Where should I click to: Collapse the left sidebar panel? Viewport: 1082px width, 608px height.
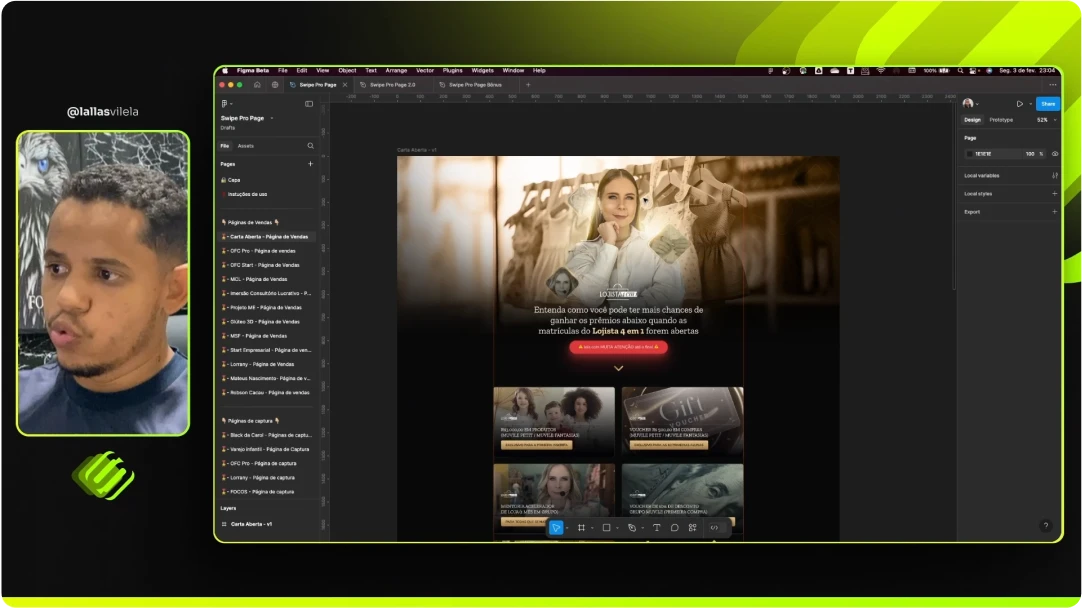[309, 104]
